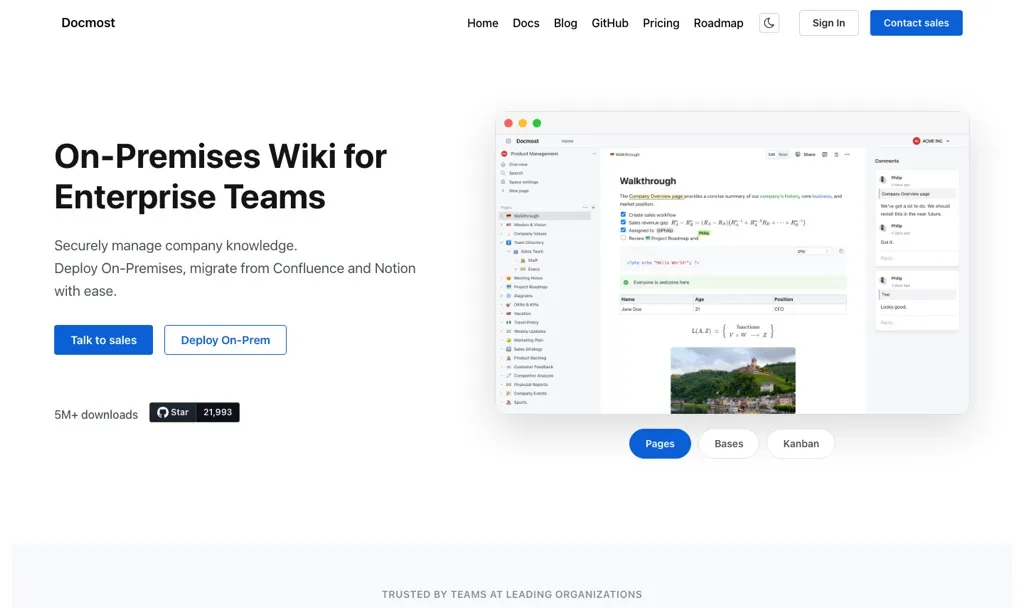Expand the Walkthrough sidebar tree node

pyautogui.click(x=502, y=216)
